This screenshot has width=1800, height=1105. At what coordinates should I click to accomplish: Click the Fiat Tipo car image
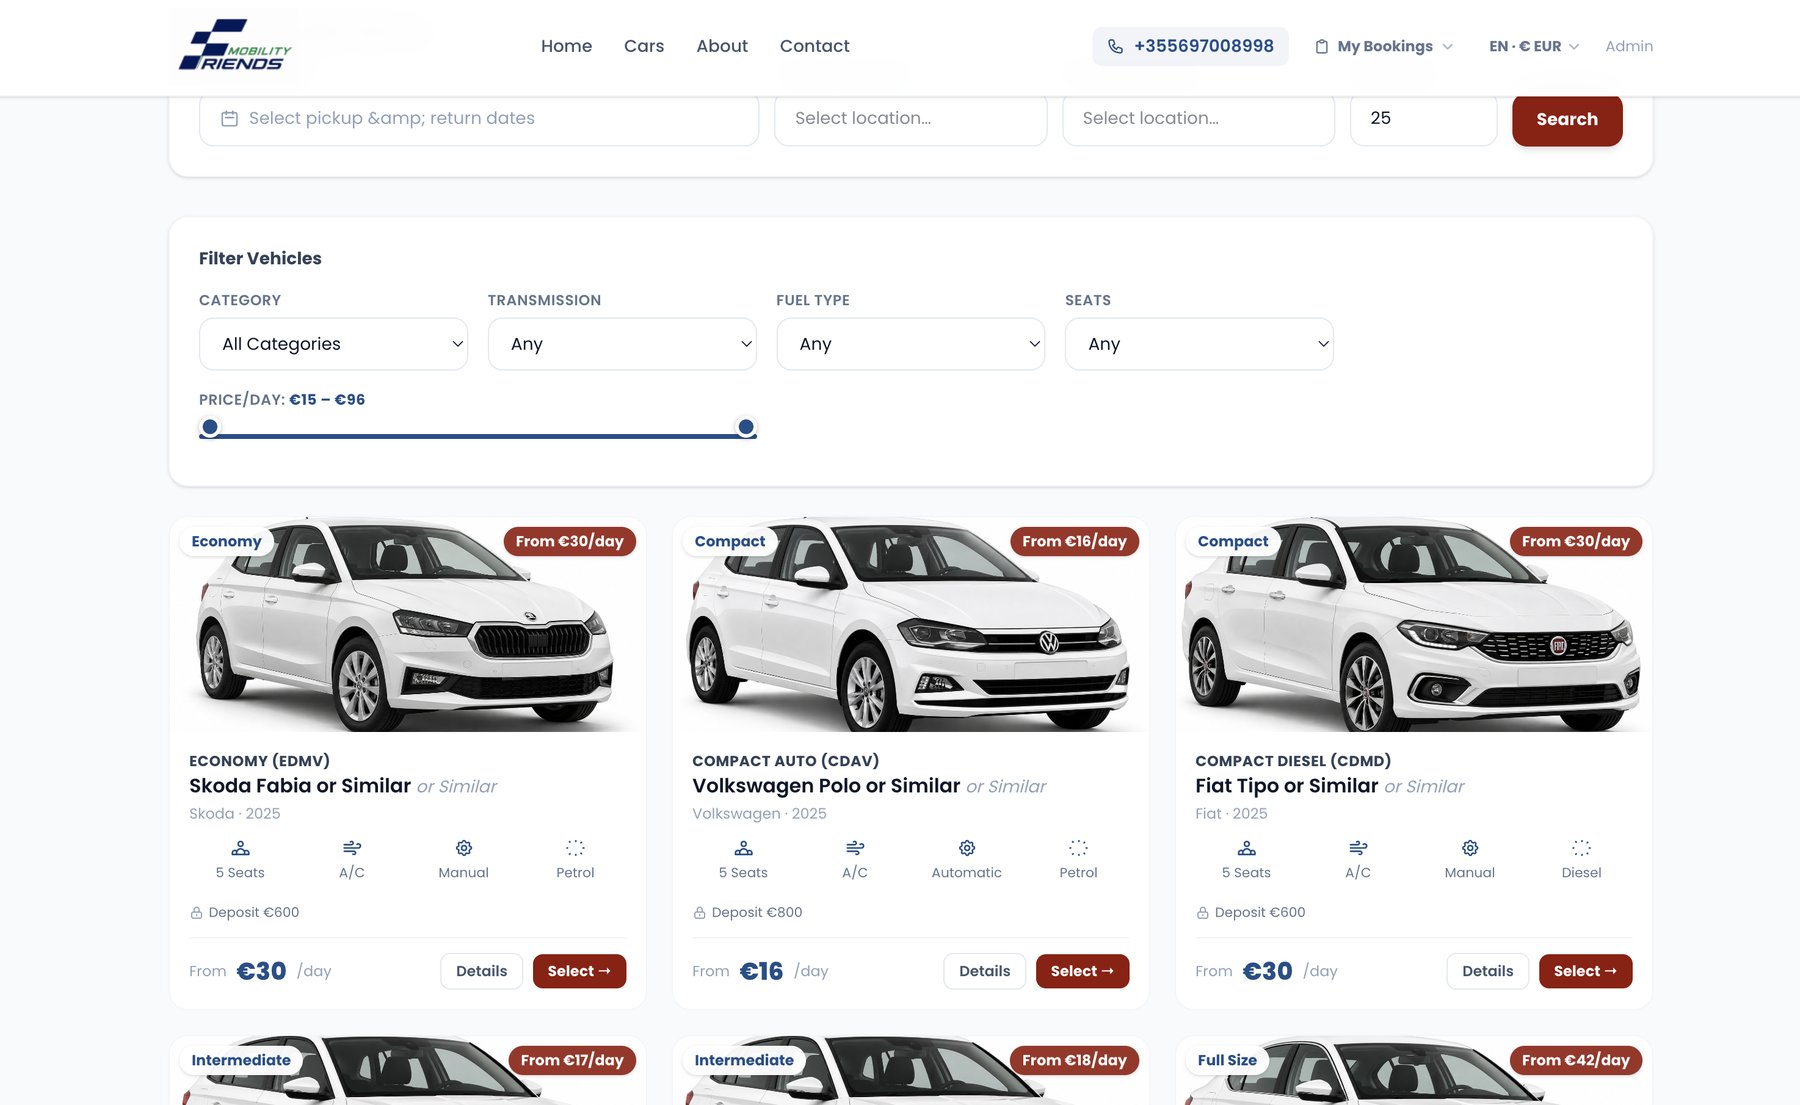(x=1413, y=625)
